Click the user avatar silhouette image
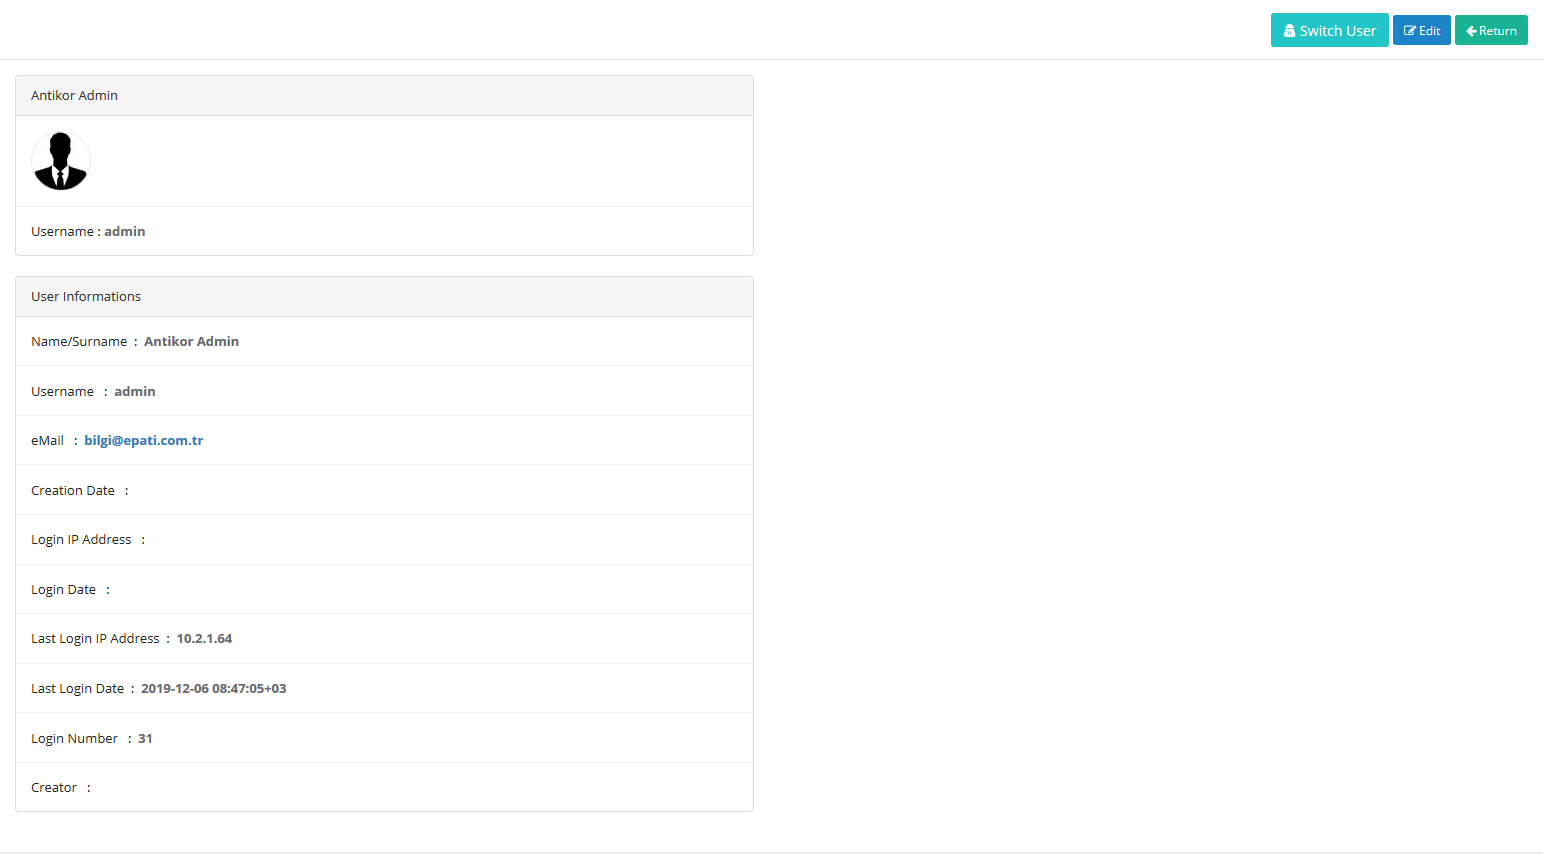 pyautogui.click(x=61, y=161)
